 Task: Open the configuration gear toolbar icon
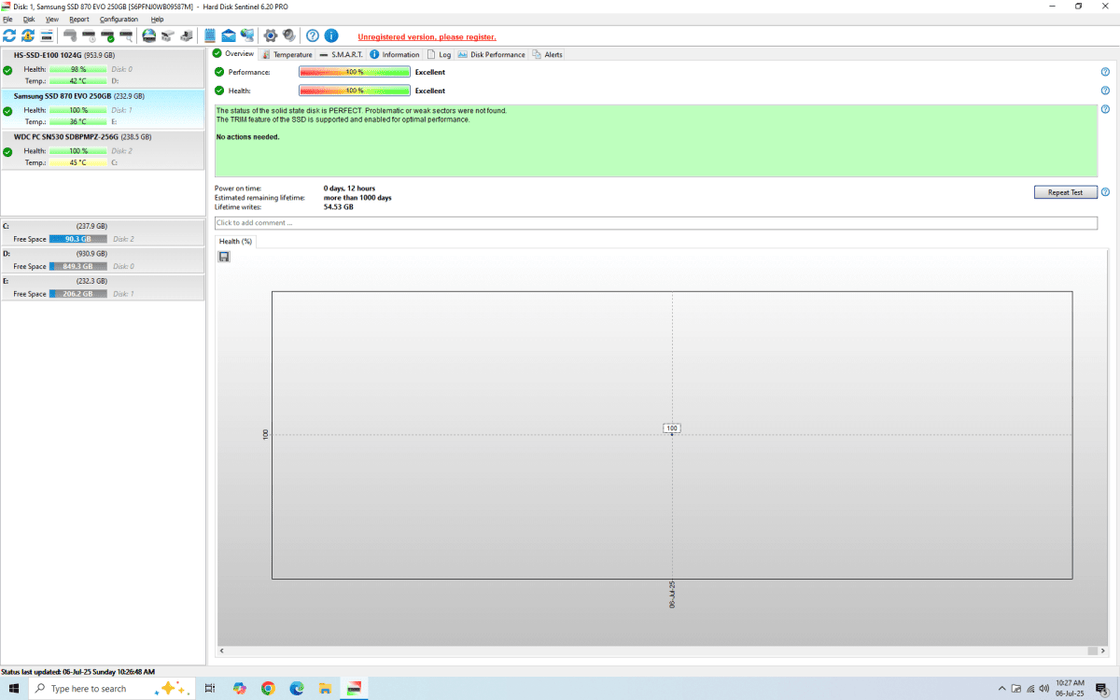pos(270,36)
